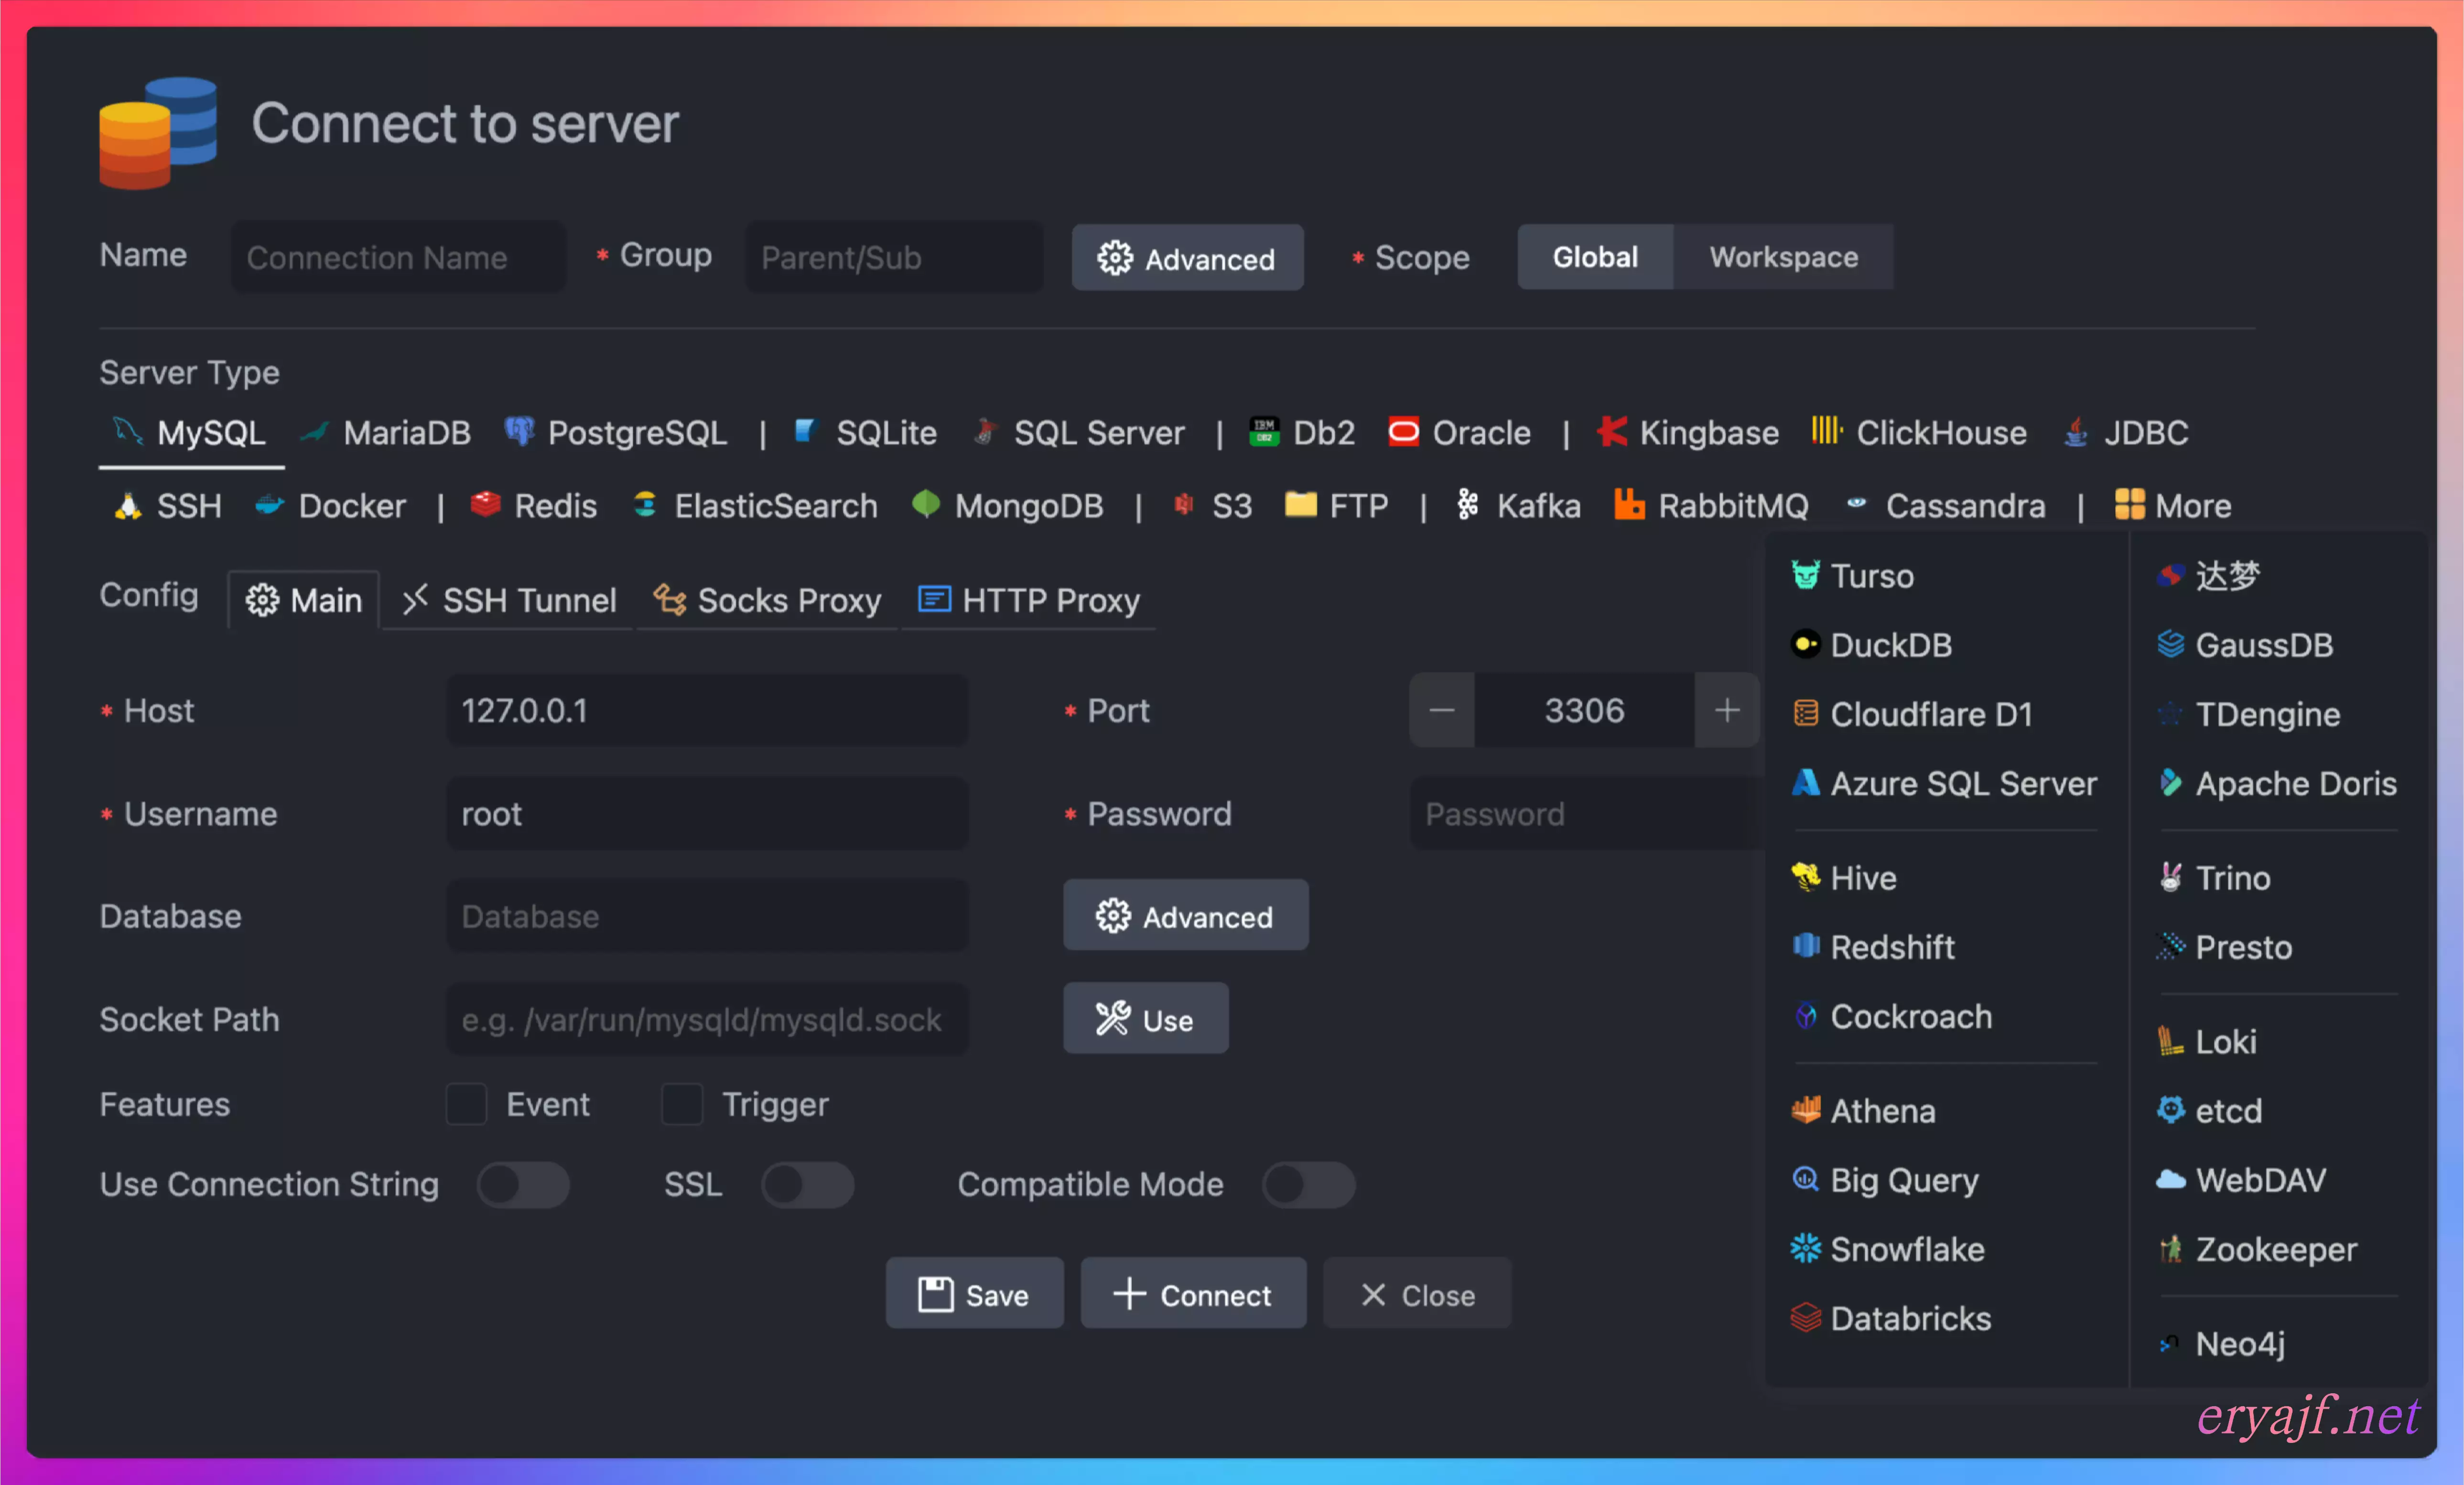Select GaussDB from the list
Image resolution: width=2464 pixels, height=1485 pixels.
2244,645
